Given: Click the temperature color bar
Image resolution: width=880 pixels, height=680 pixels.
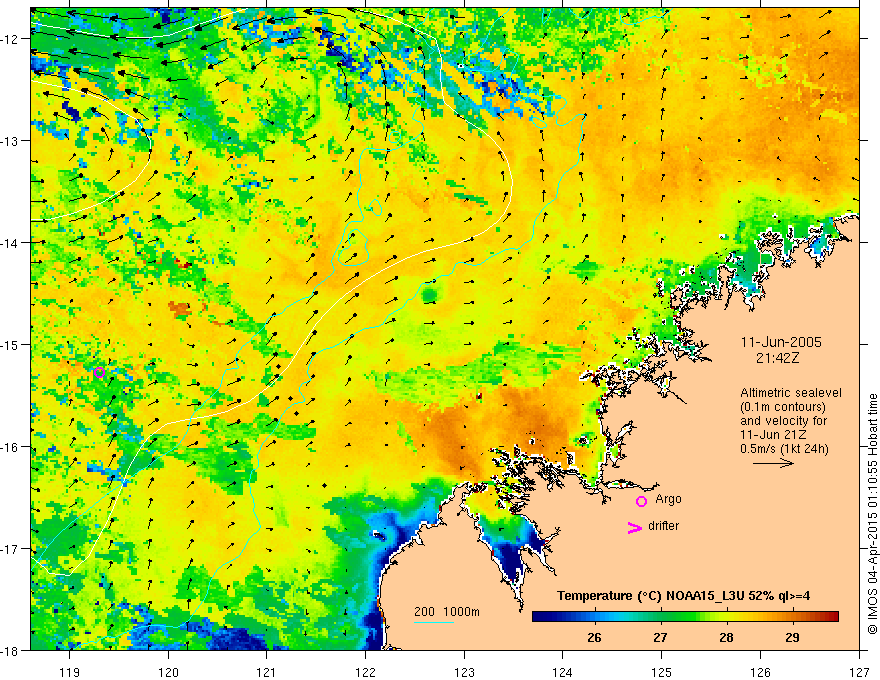Looking at the screenshot, I should point(685,617).
